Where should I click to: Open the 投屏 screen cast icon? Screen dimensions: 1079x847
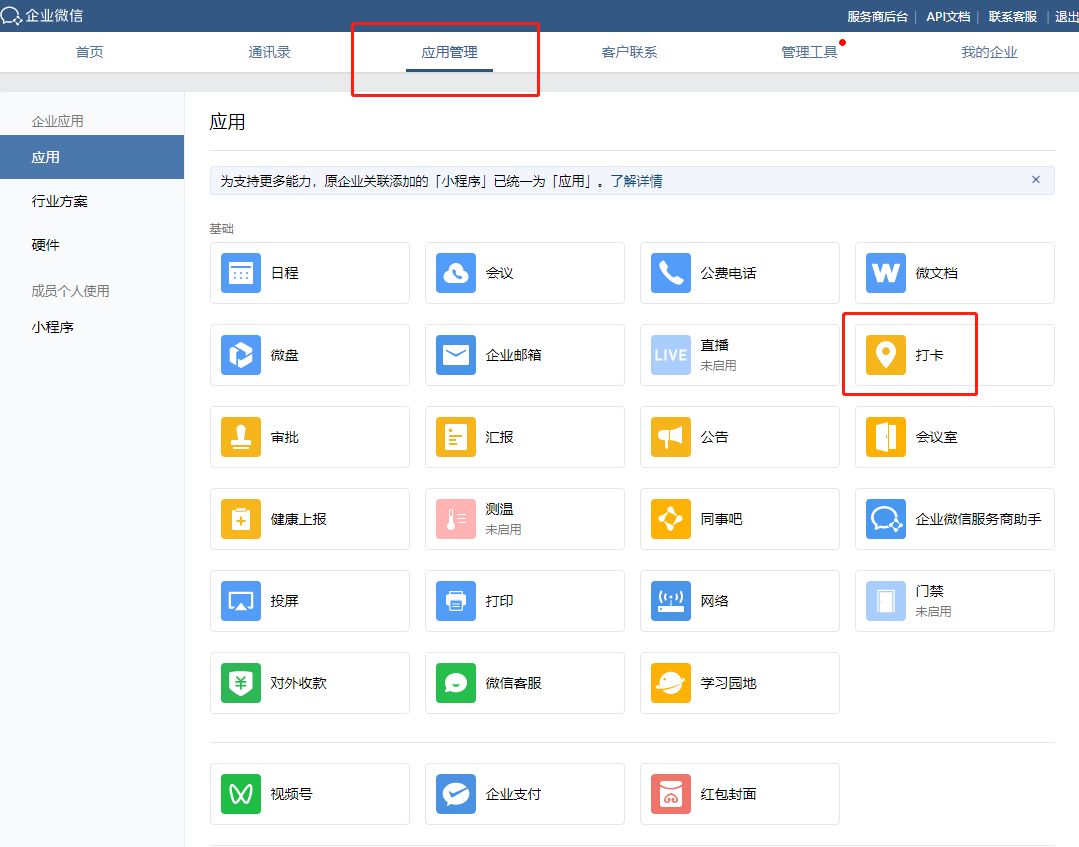[x=241, y=601]
